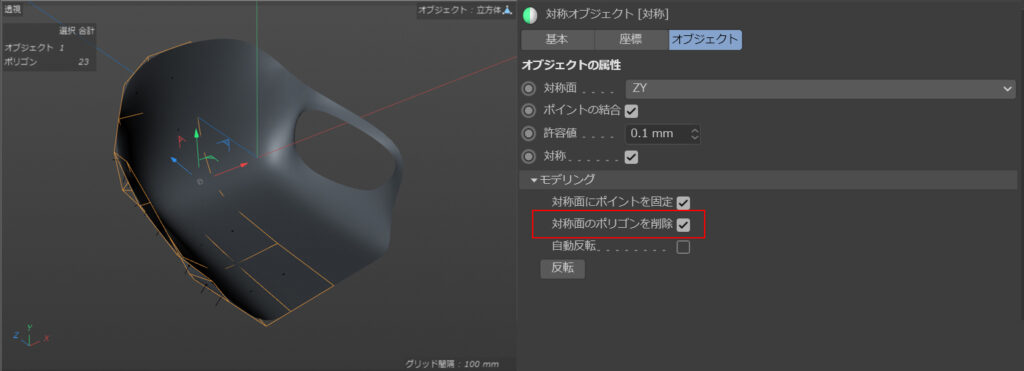
Task: Switch to the 基本 tab
Action: [x=557, y=39]
